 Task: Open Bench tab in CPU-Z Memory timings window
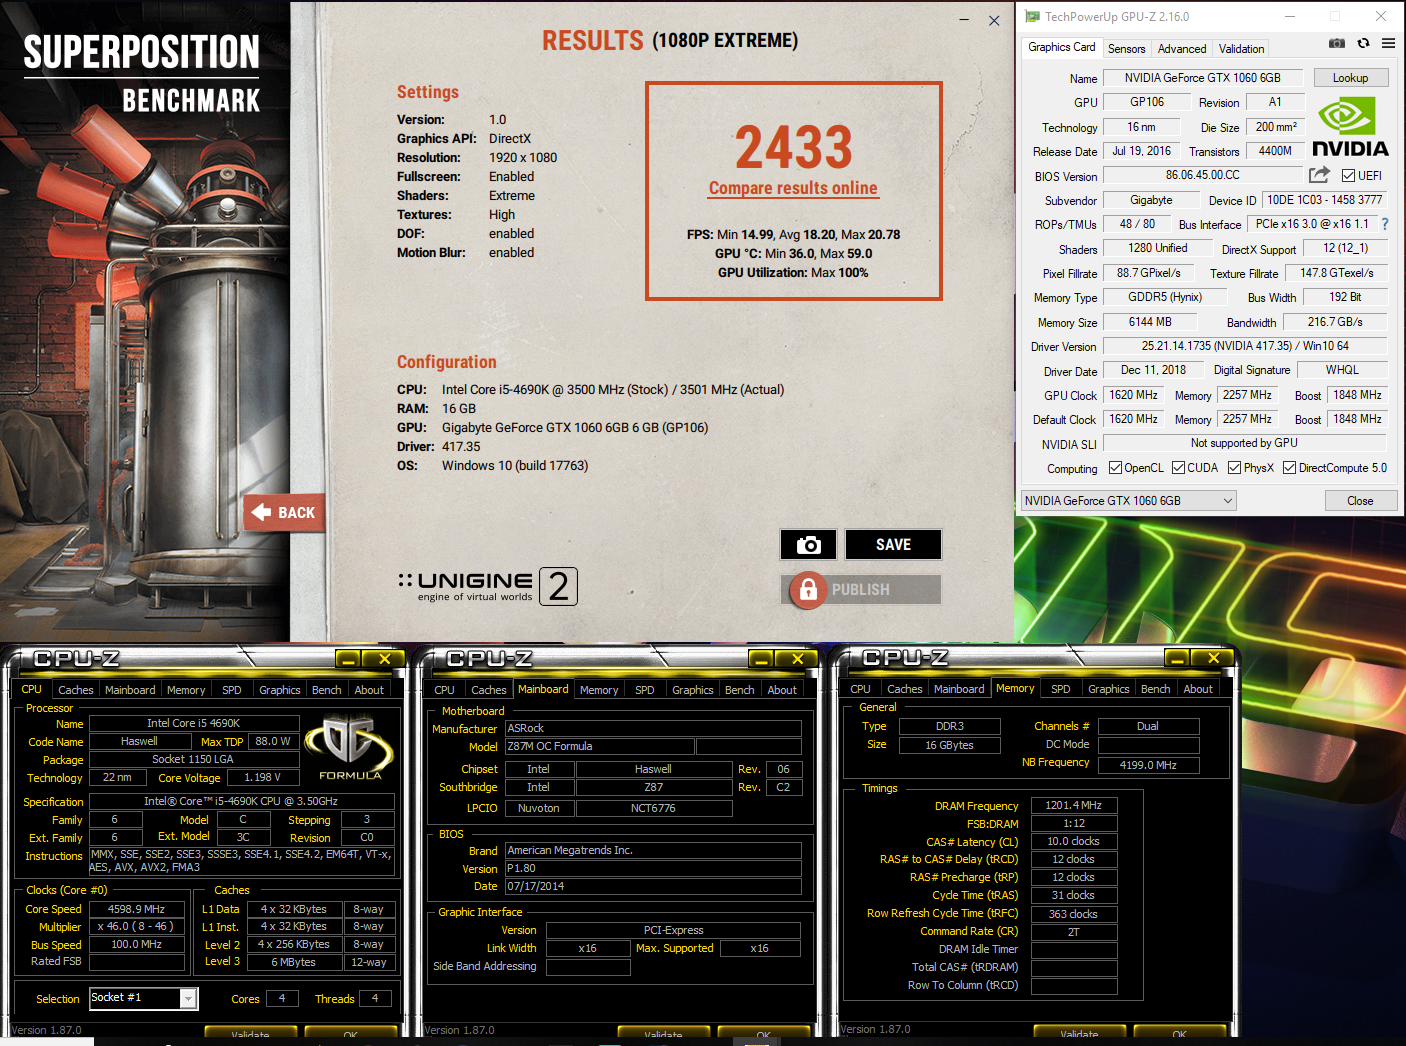[1155, 689]
